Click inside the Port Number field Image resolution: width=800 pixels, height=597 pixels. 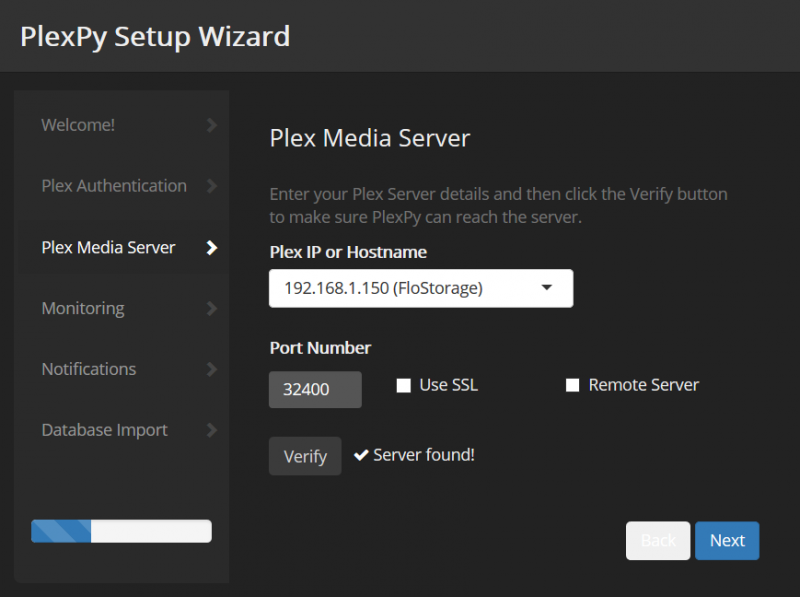tap(314, 389)
